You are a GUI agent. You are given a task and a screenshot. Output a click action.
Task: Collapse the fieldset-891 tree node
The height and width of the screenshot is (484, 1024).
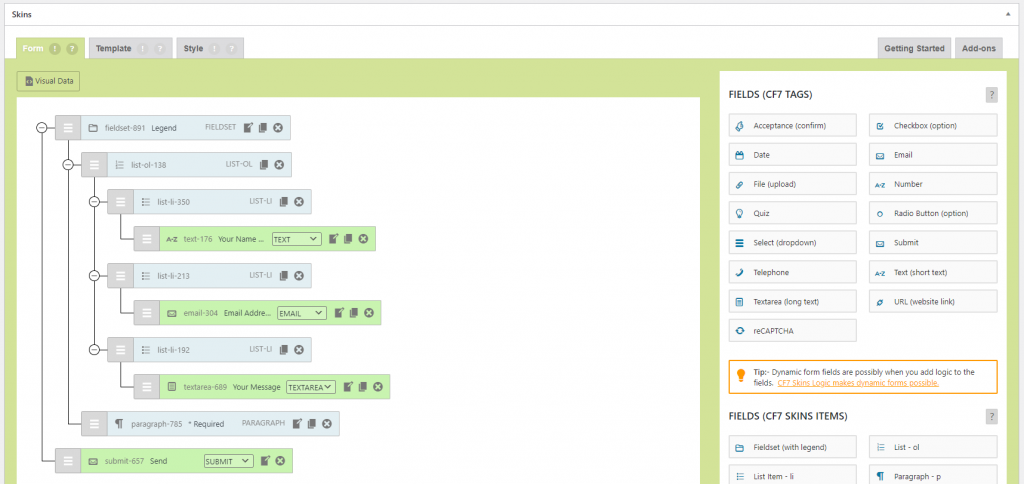pyautogui.click(x=41, y=128)
